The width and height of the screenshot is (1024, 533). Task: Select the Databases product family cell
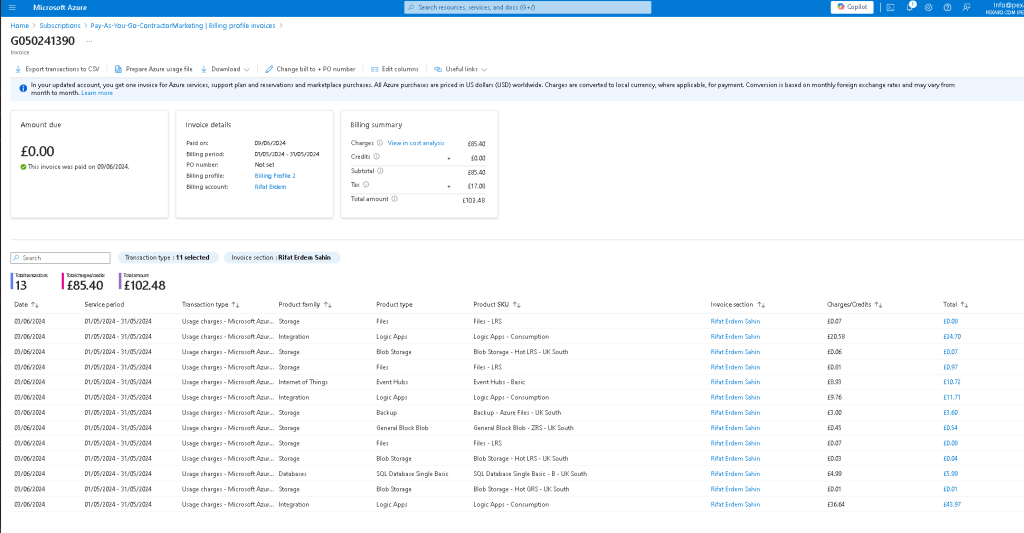coord(292,474)
